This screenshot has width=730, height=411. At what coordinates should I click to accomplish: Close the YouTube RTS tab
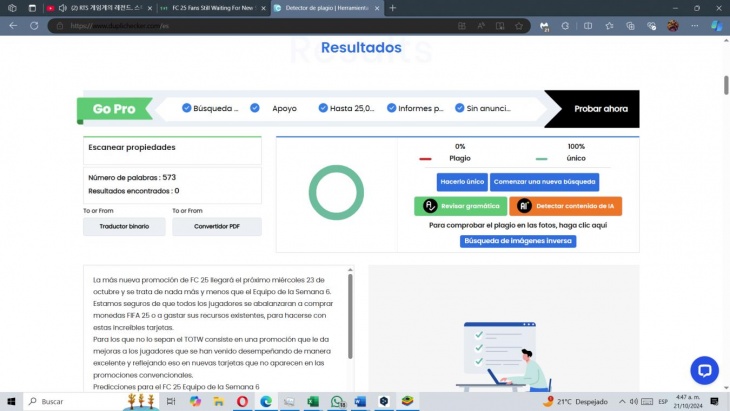149,8
